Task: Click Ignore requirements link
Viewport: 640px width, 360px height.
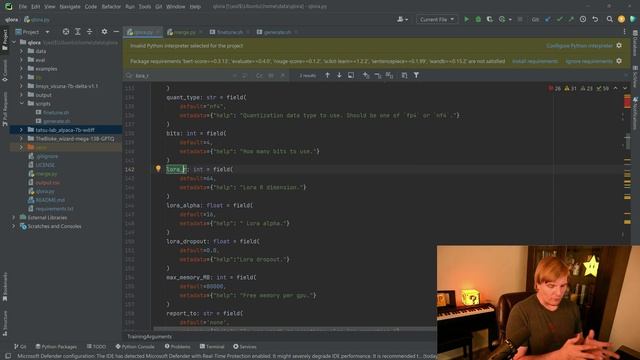Action: coord(589,61)
